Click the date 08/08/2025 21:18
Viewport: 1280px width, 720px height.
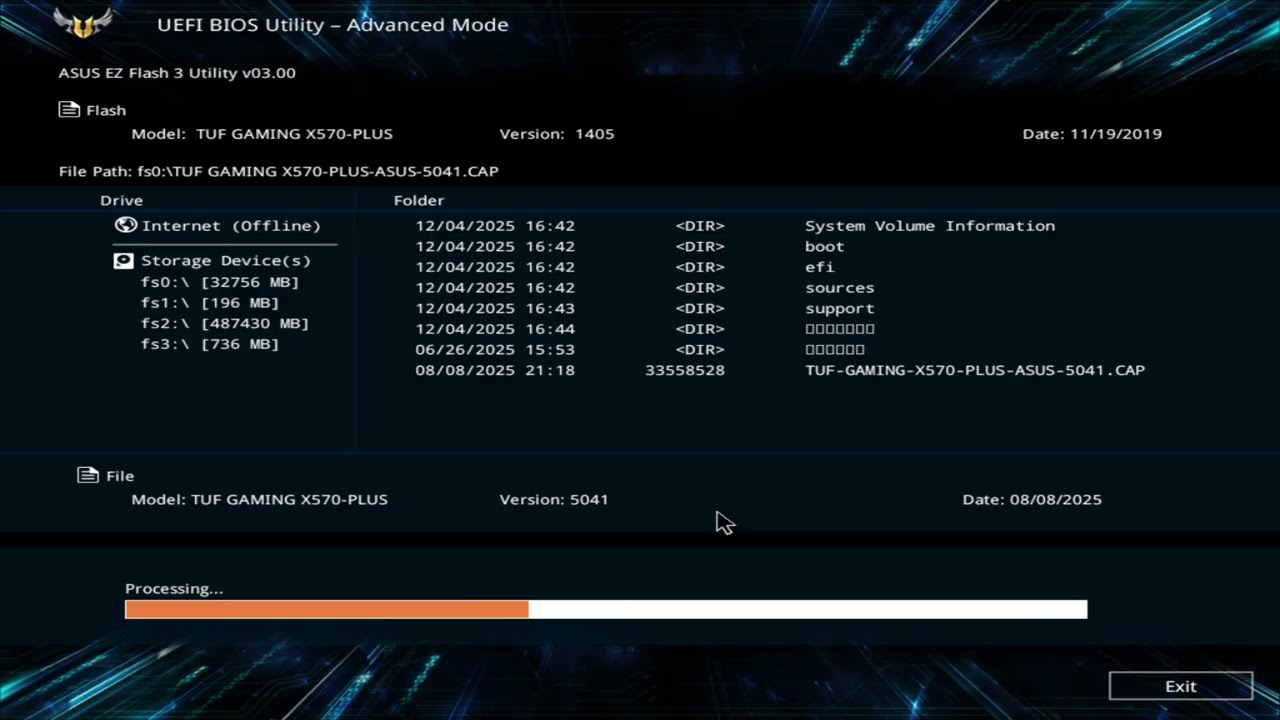(495, 370)
